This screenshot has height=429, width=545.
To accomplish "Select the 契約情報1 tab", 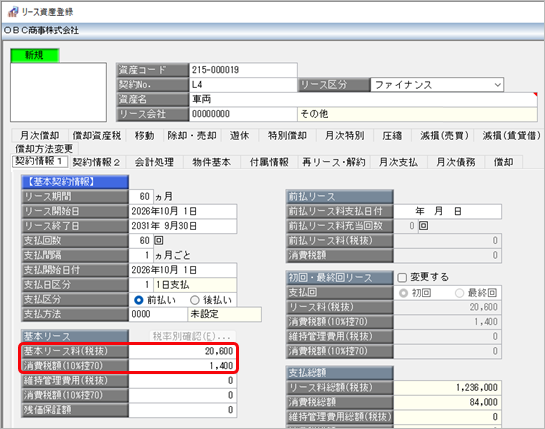I will pos(39,161).
